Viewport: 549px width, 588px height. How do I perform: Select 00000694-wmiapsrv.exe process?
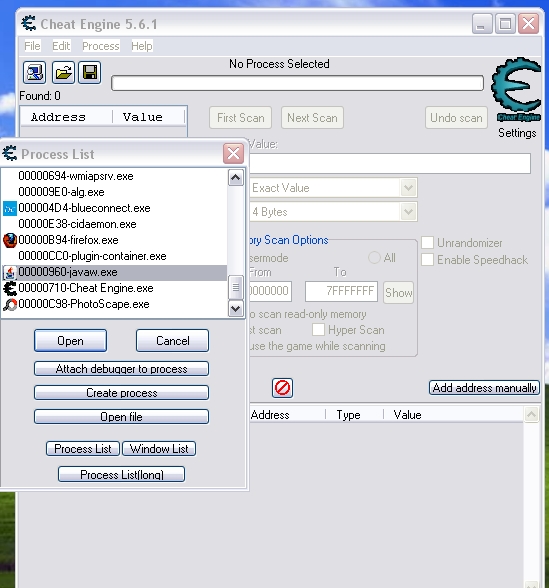[x=114, y=176]
